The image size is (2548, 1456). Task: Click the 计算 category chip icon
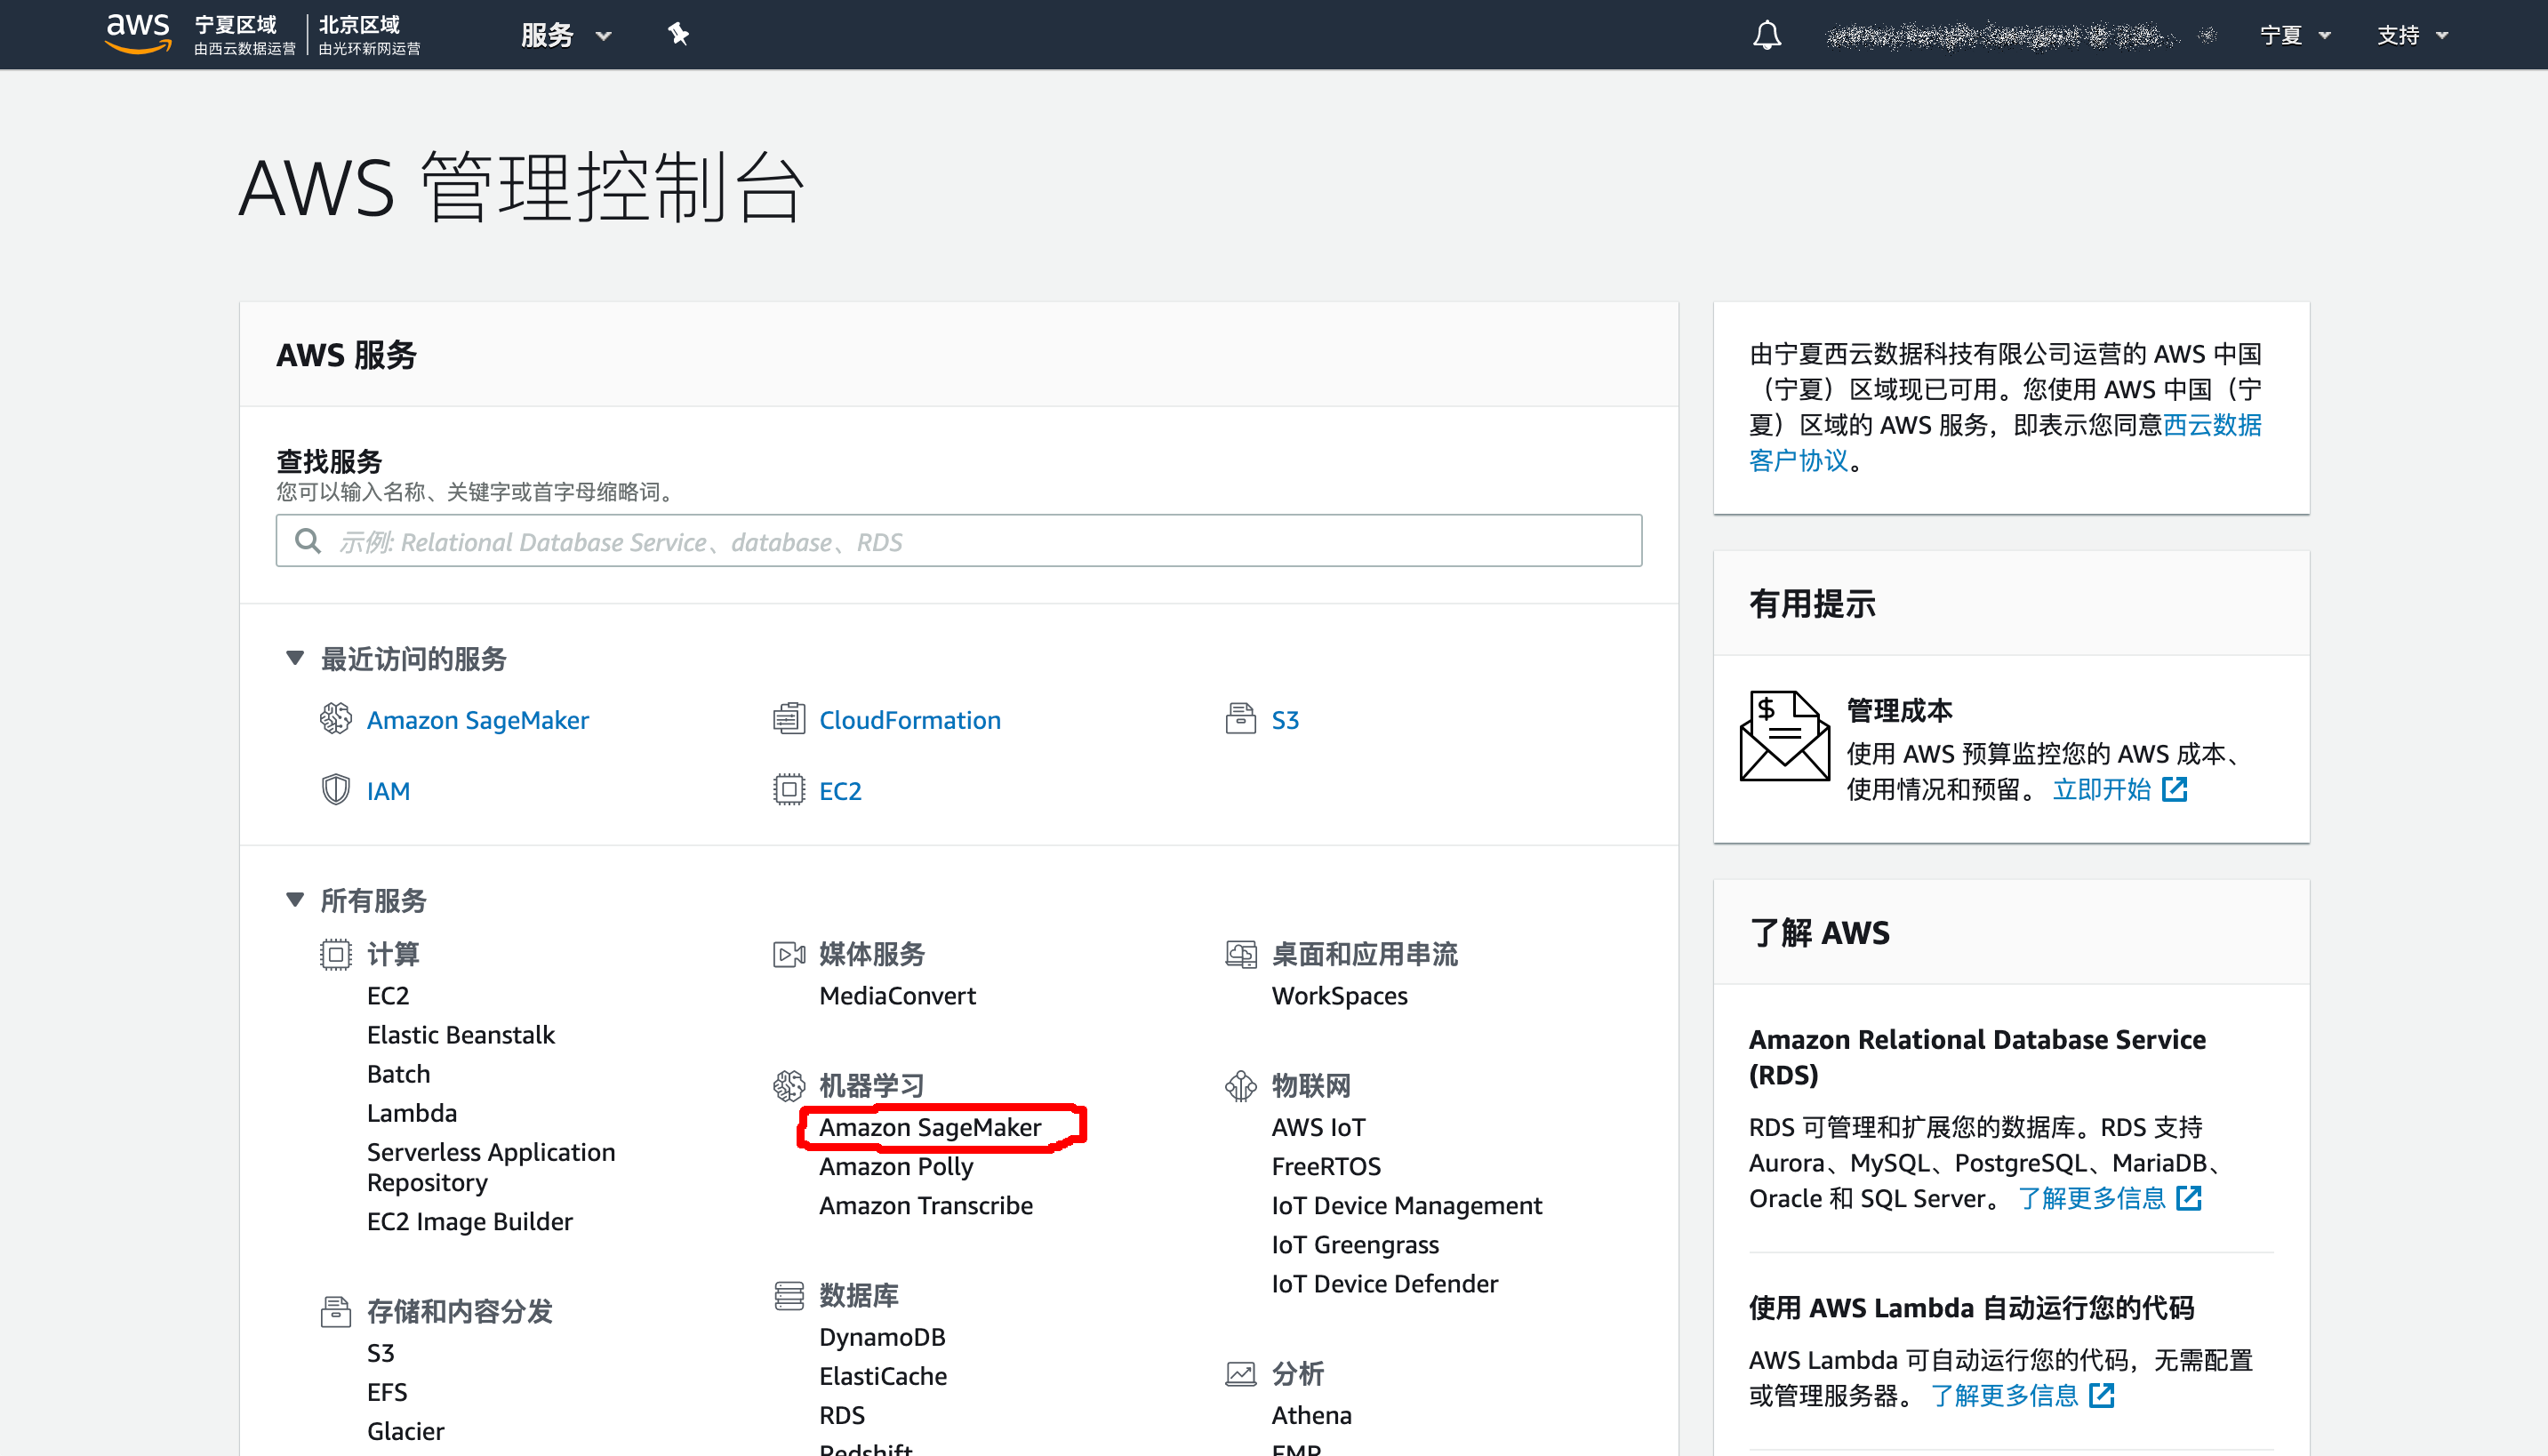click(x=336, y=954)
